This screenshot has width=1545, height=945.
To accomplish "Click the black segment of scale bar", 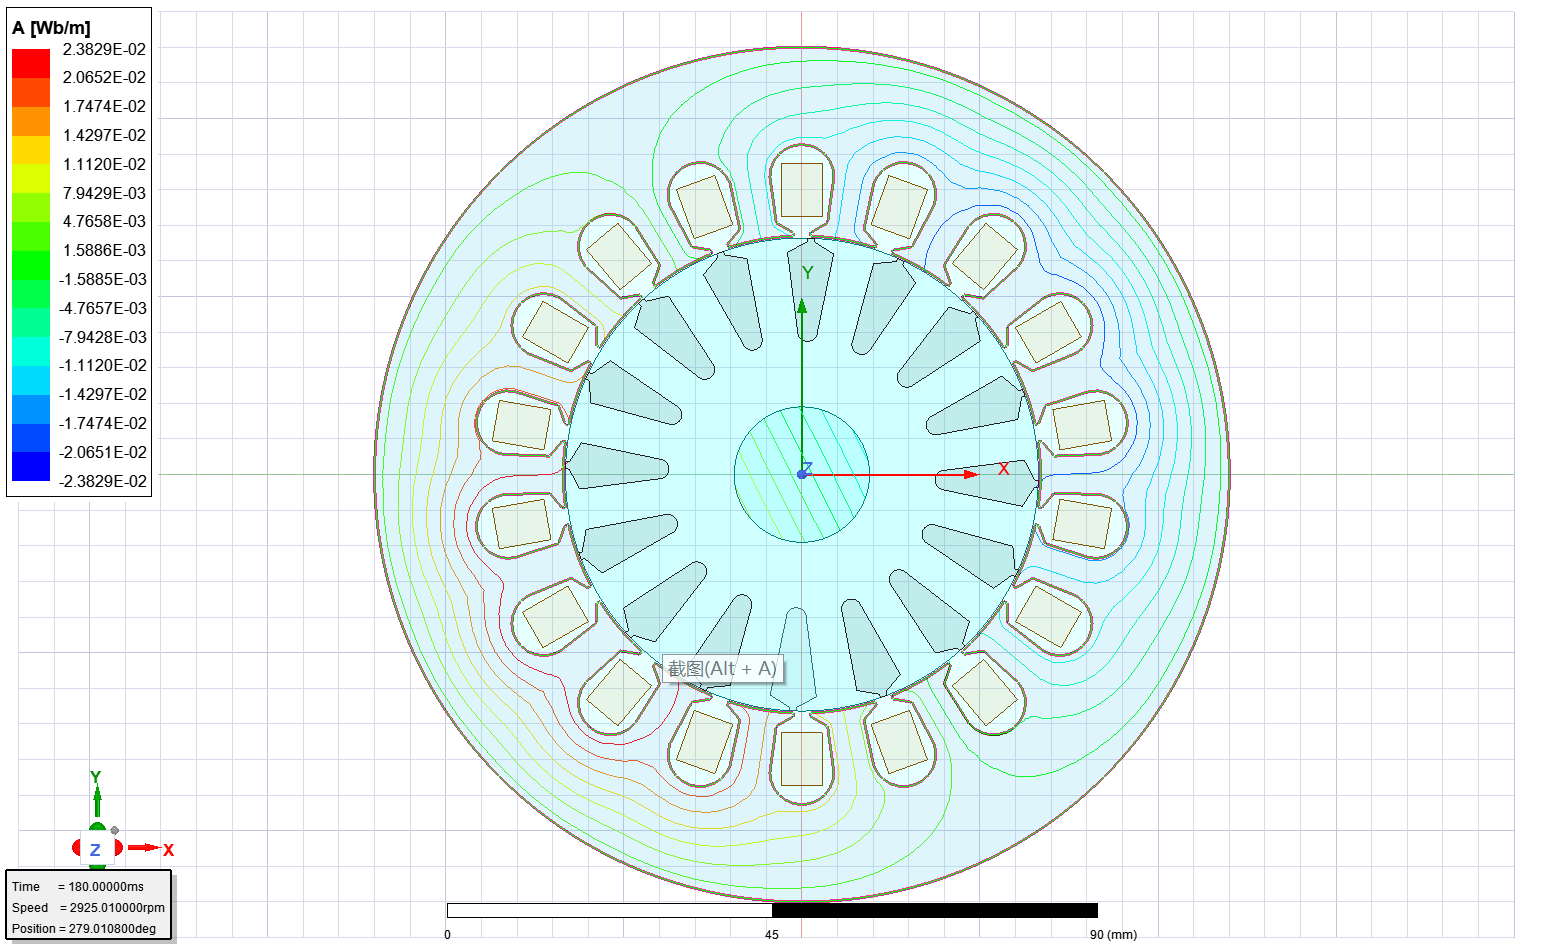I will [x=934, y=910].
